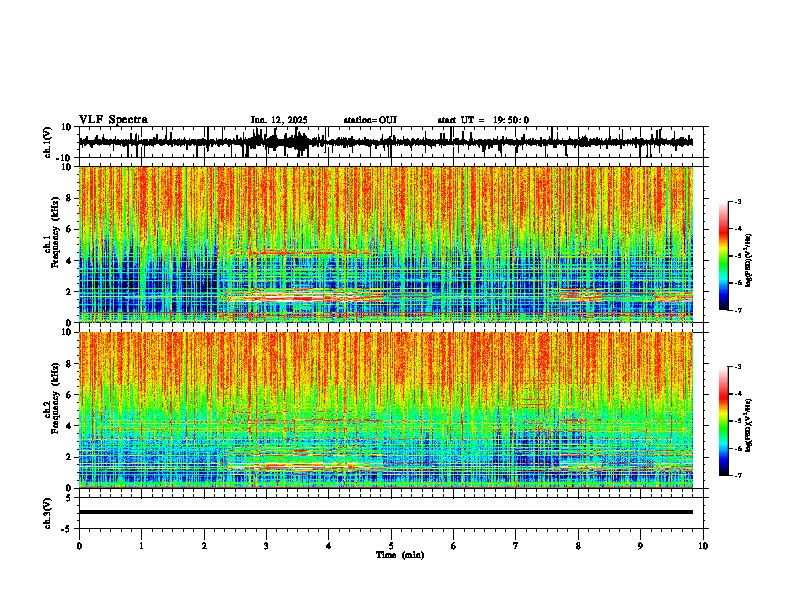Select the date text "Jan. 12, 2025"
792x612 pixels.
279,120
